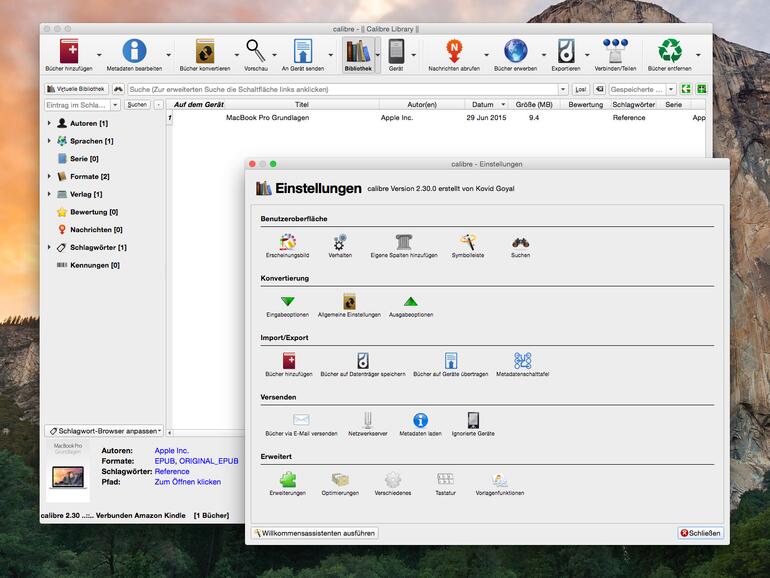The image size is (770, 578).
Task: Open the Schlagwort-Browser anpassen dropdown
Action: 104,431
